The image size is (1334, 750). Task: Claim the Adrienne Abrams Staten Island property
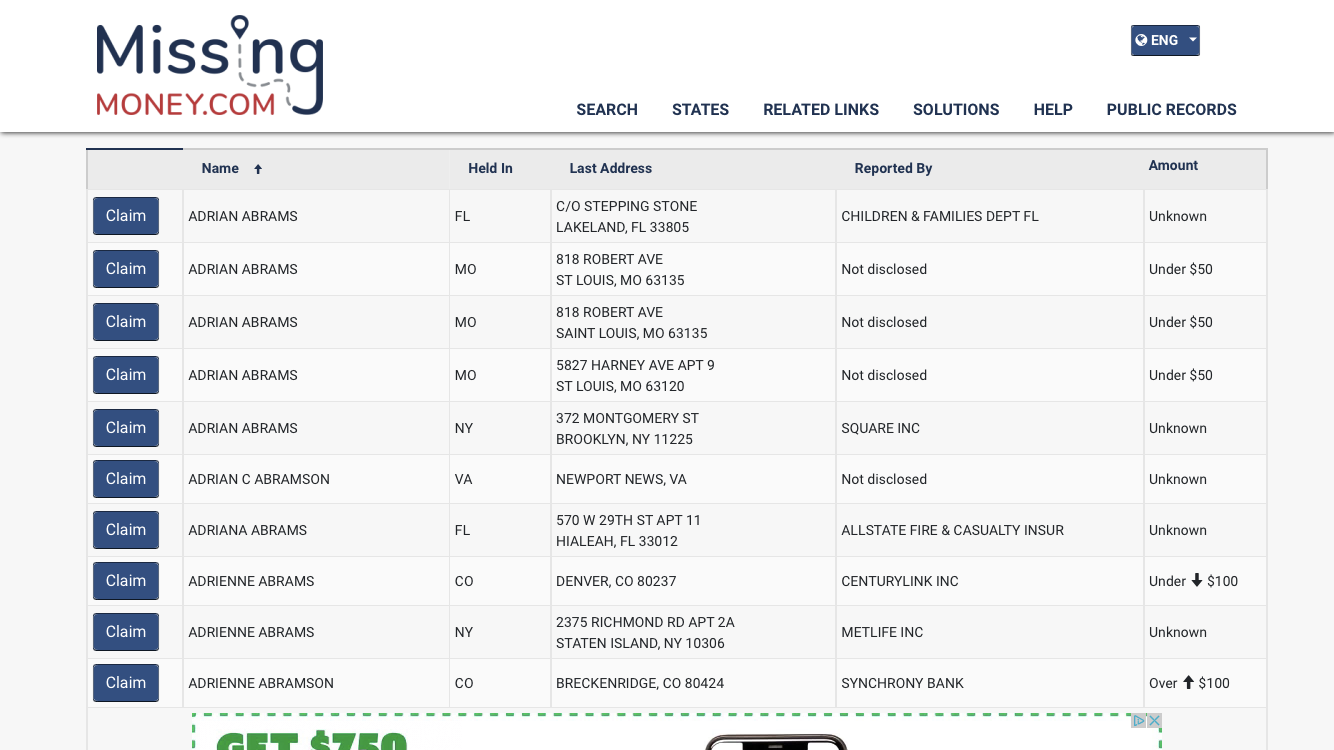pyautogui.click(x=126, y=632)
